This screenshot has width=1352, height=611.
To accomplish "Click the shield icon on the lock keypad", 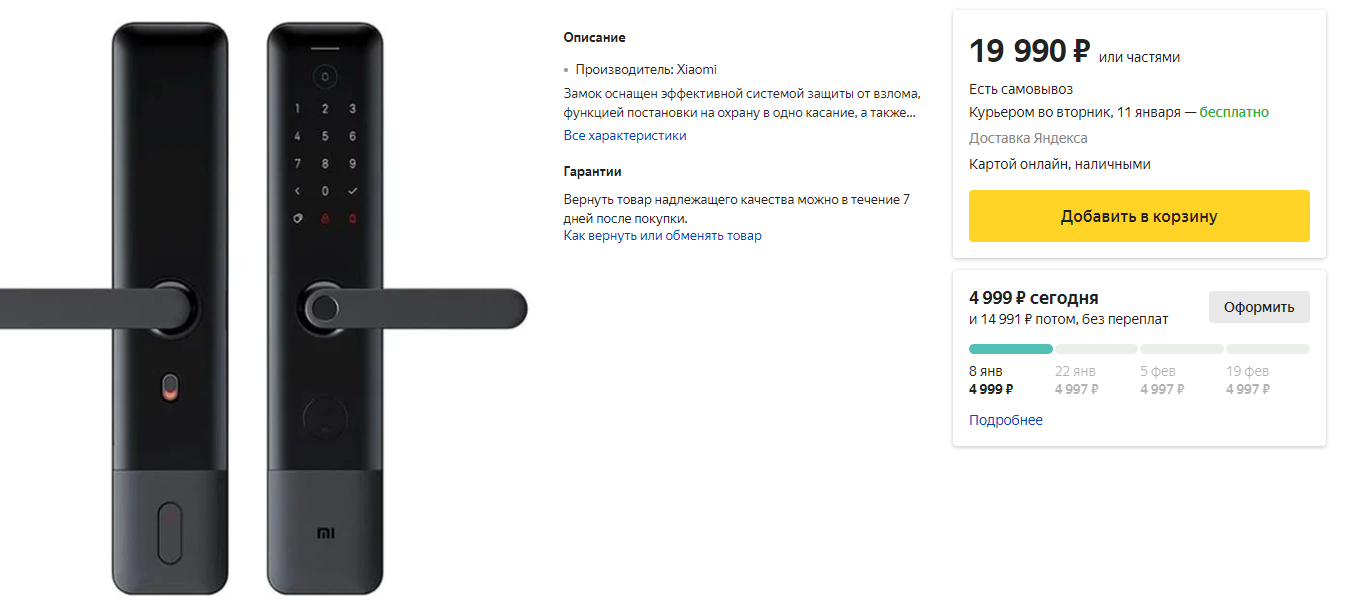I will 297,219.
